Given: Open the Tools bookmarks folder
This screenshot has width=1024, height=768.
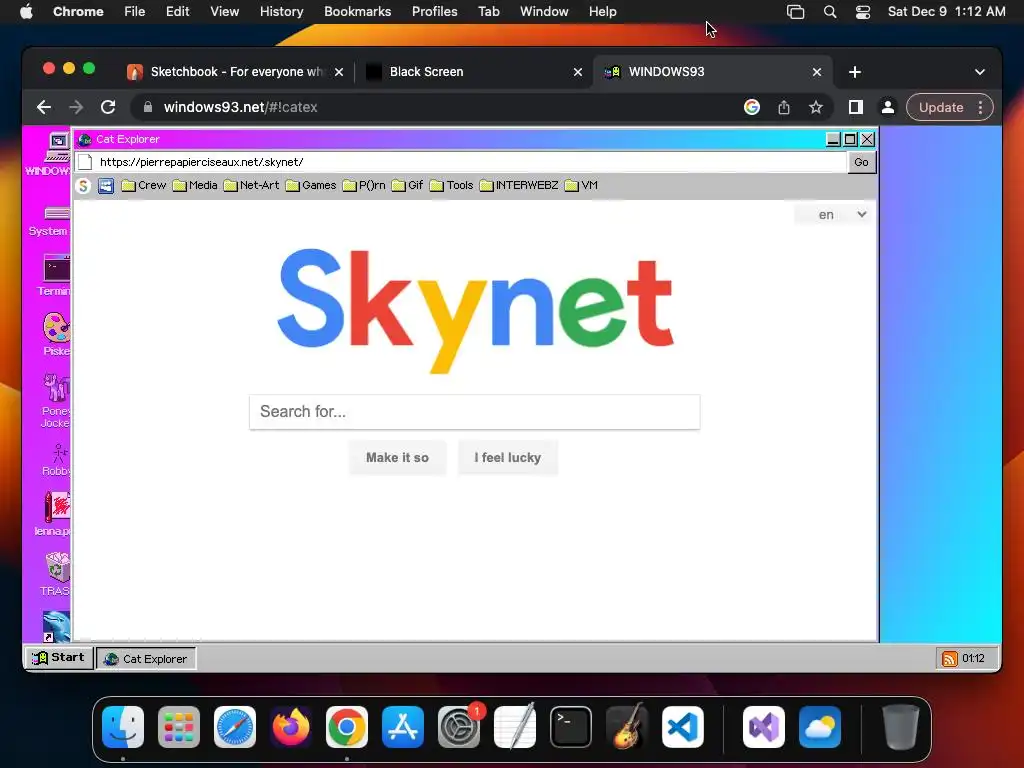Looking at the screenshot, I should coord(451,185).
